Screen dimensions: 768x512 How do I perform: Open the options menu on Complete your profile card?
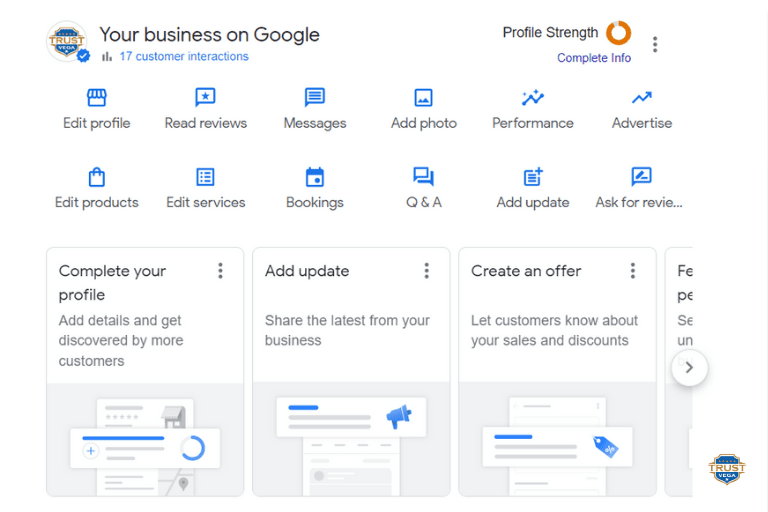point(220,271)
